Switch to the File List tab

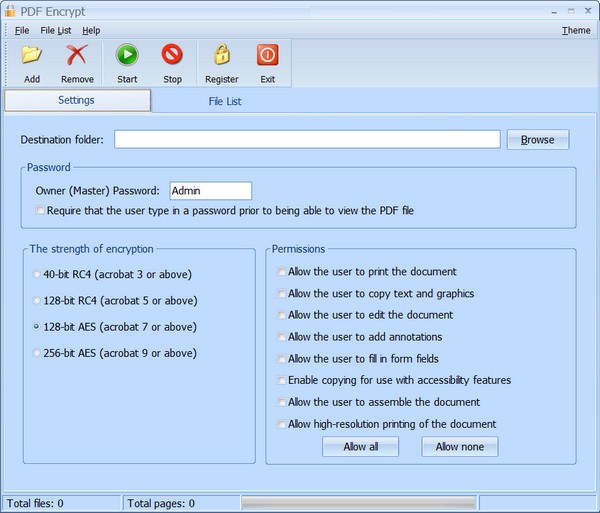point(225,101)
